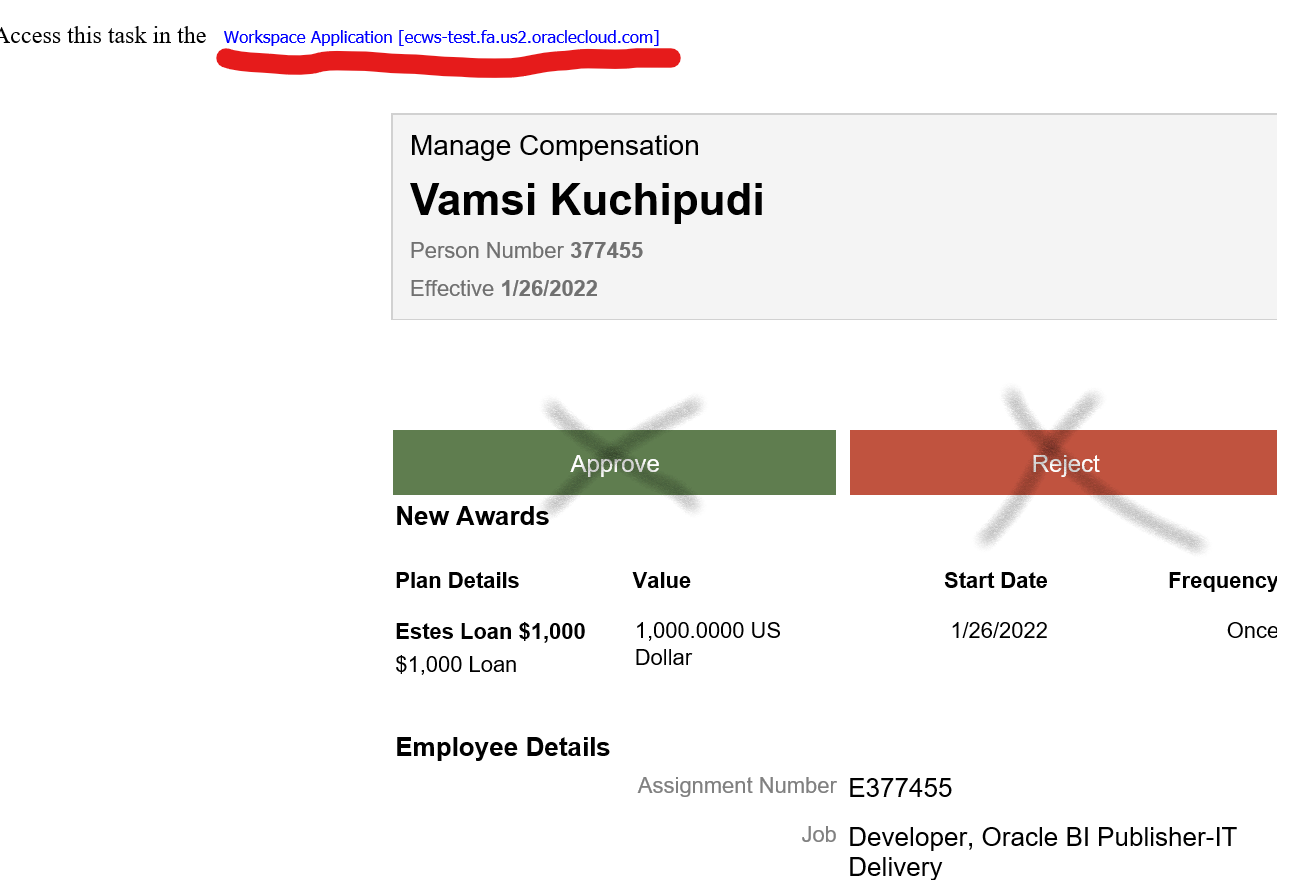This screenshot has width=1300, height=883.
Task: Select Person Number 377455
Action: tap(526, 250)
